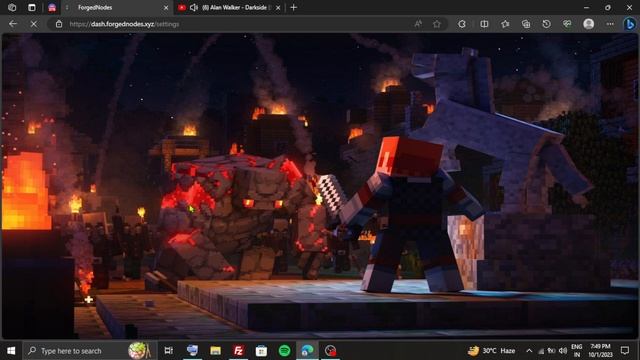This screenshot has width=640, height=360.
Task: Open the Browser essentials heart icon
Action: click(x=567, y=24)
